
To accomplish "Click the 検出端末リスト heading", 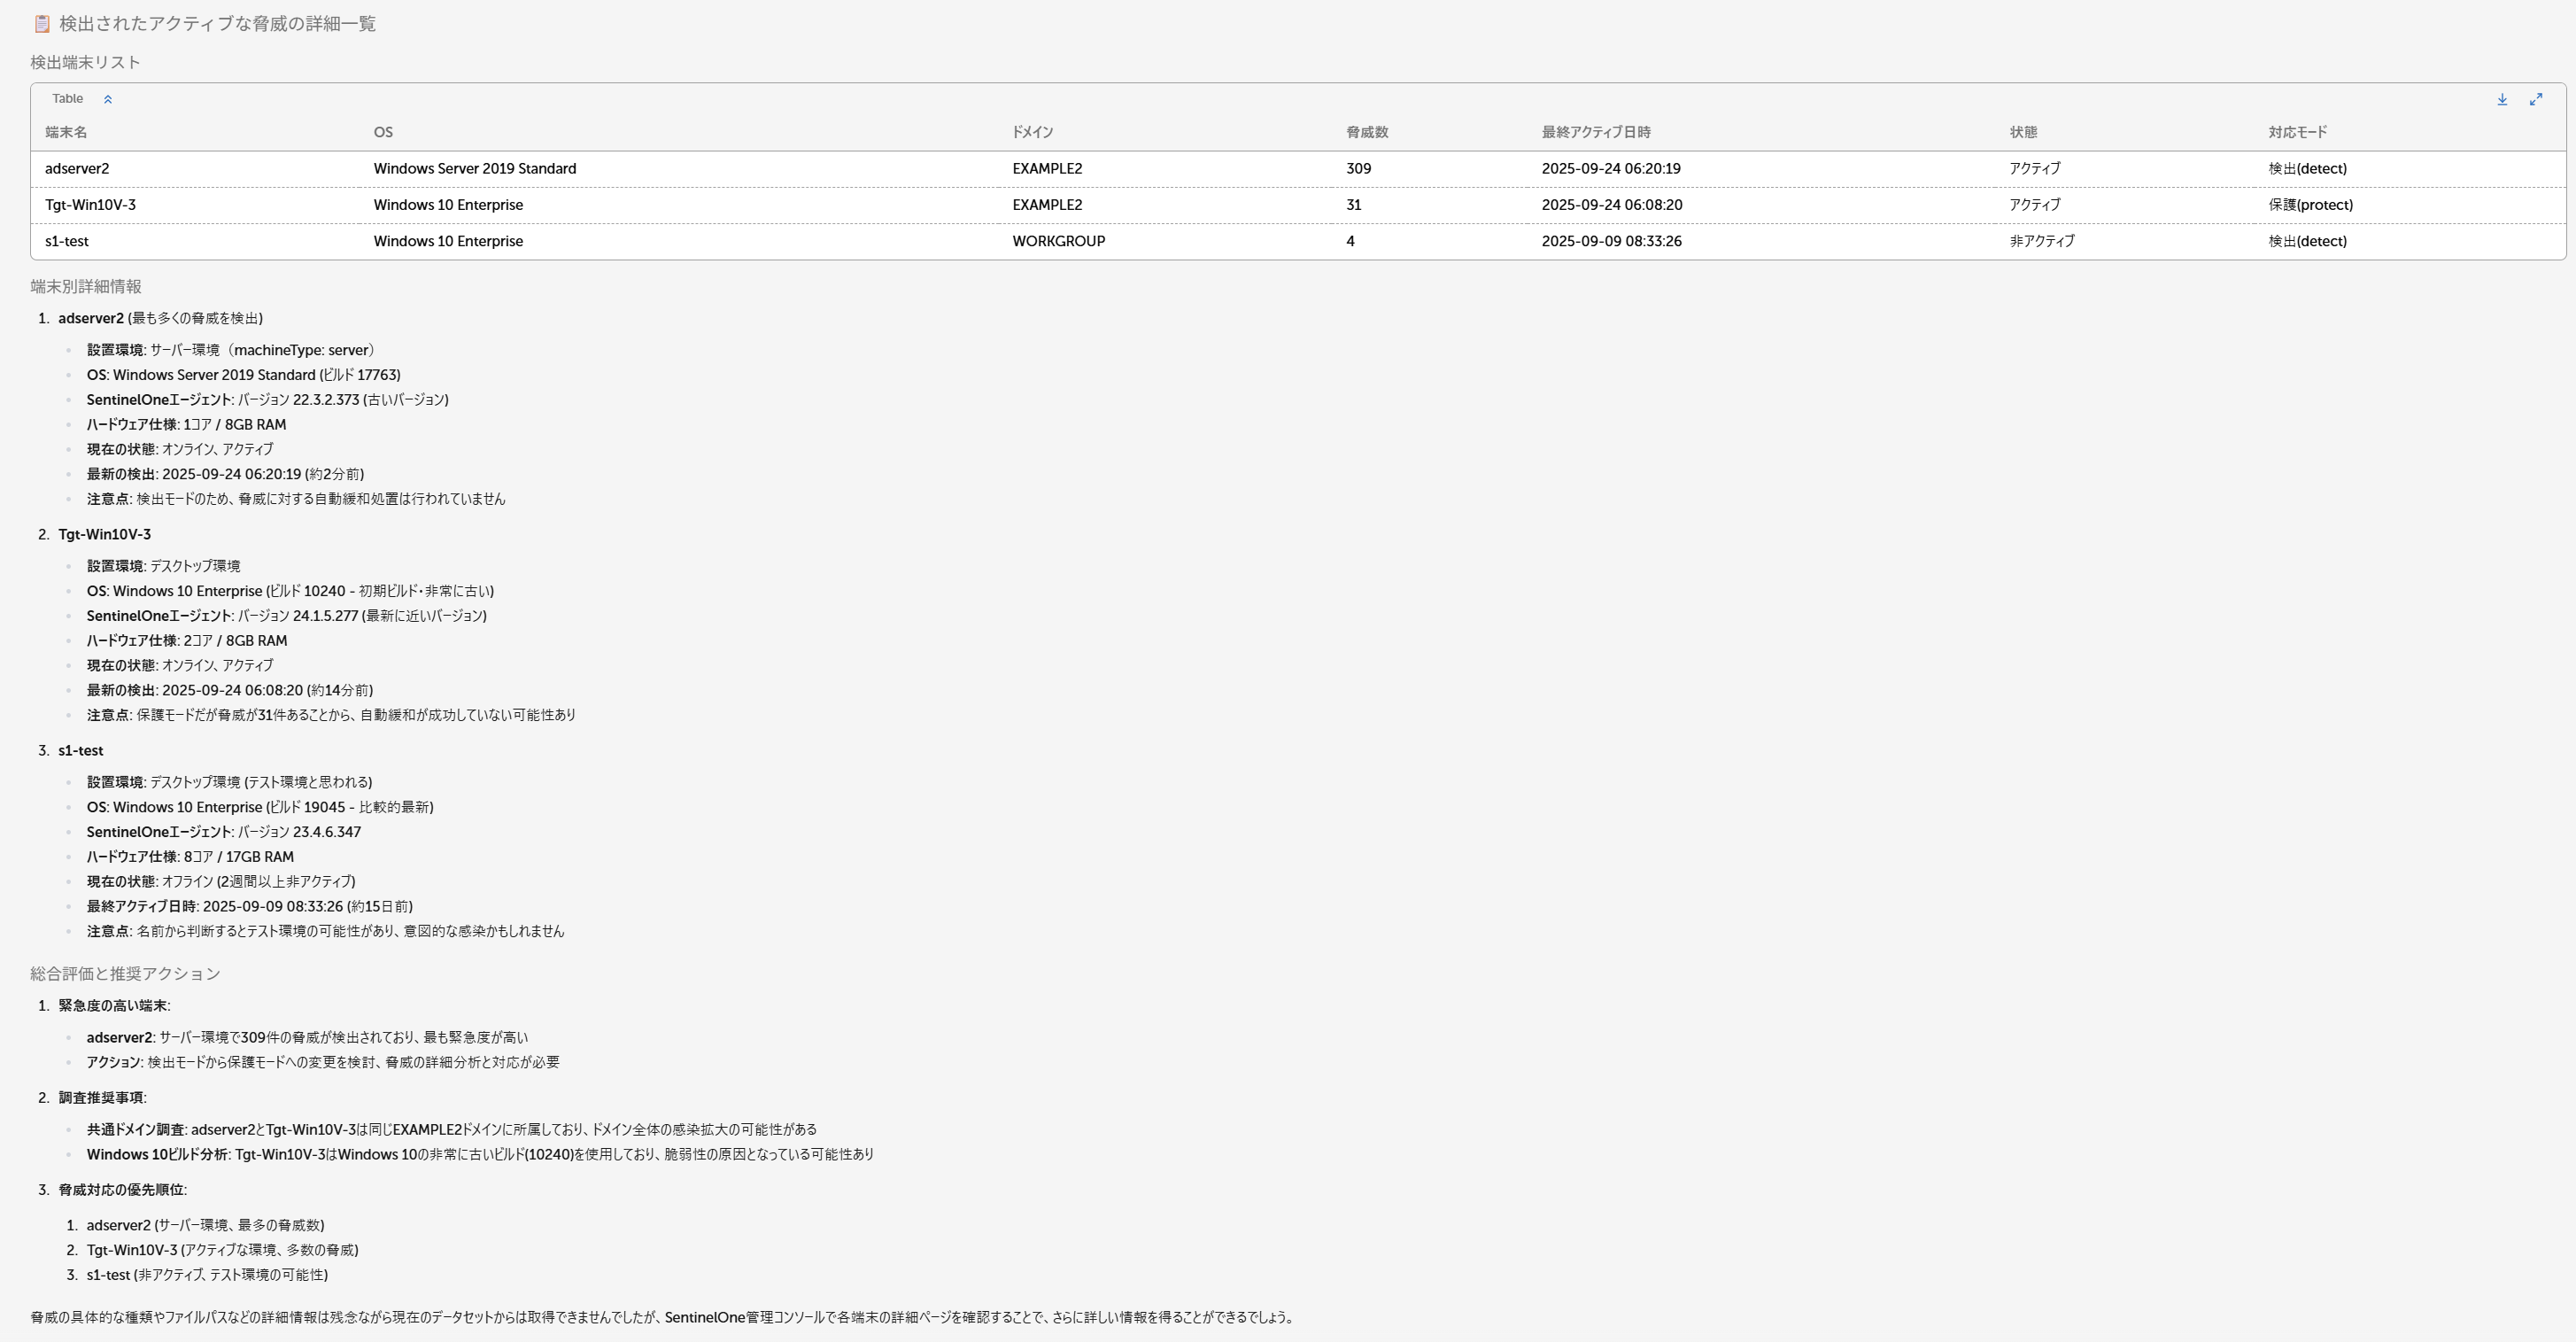I will tap(85, 62).
